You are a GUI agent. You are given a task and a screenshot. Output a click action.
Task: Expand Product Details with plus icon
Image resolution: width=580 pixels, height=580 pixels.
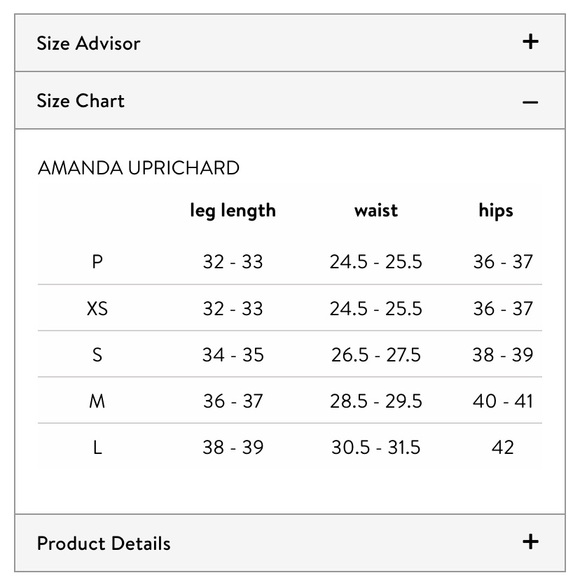[x=530, y=542]
